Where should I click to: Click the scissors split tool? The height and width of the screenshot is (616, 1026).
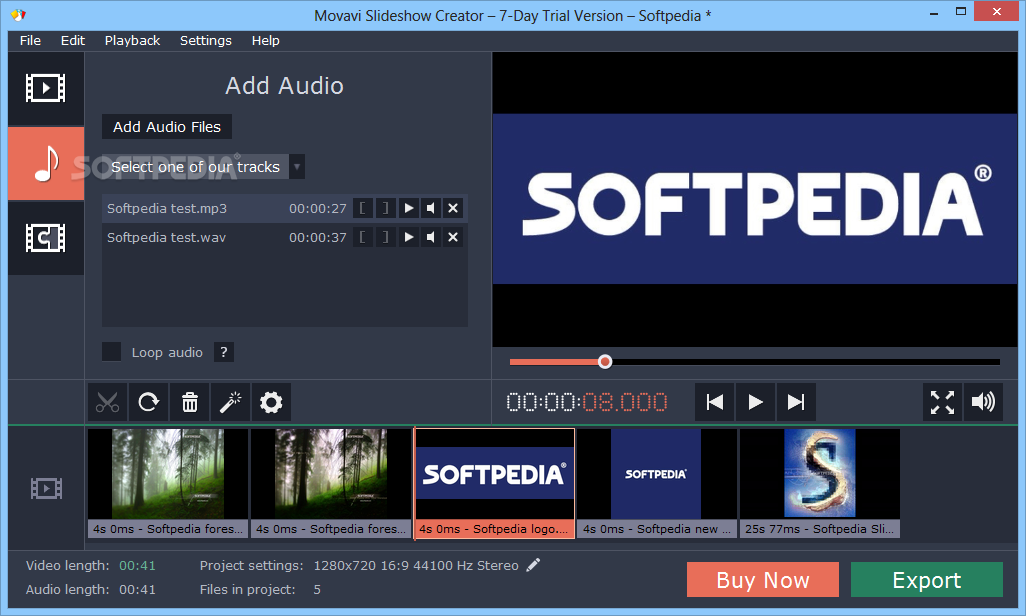(108, 402)
